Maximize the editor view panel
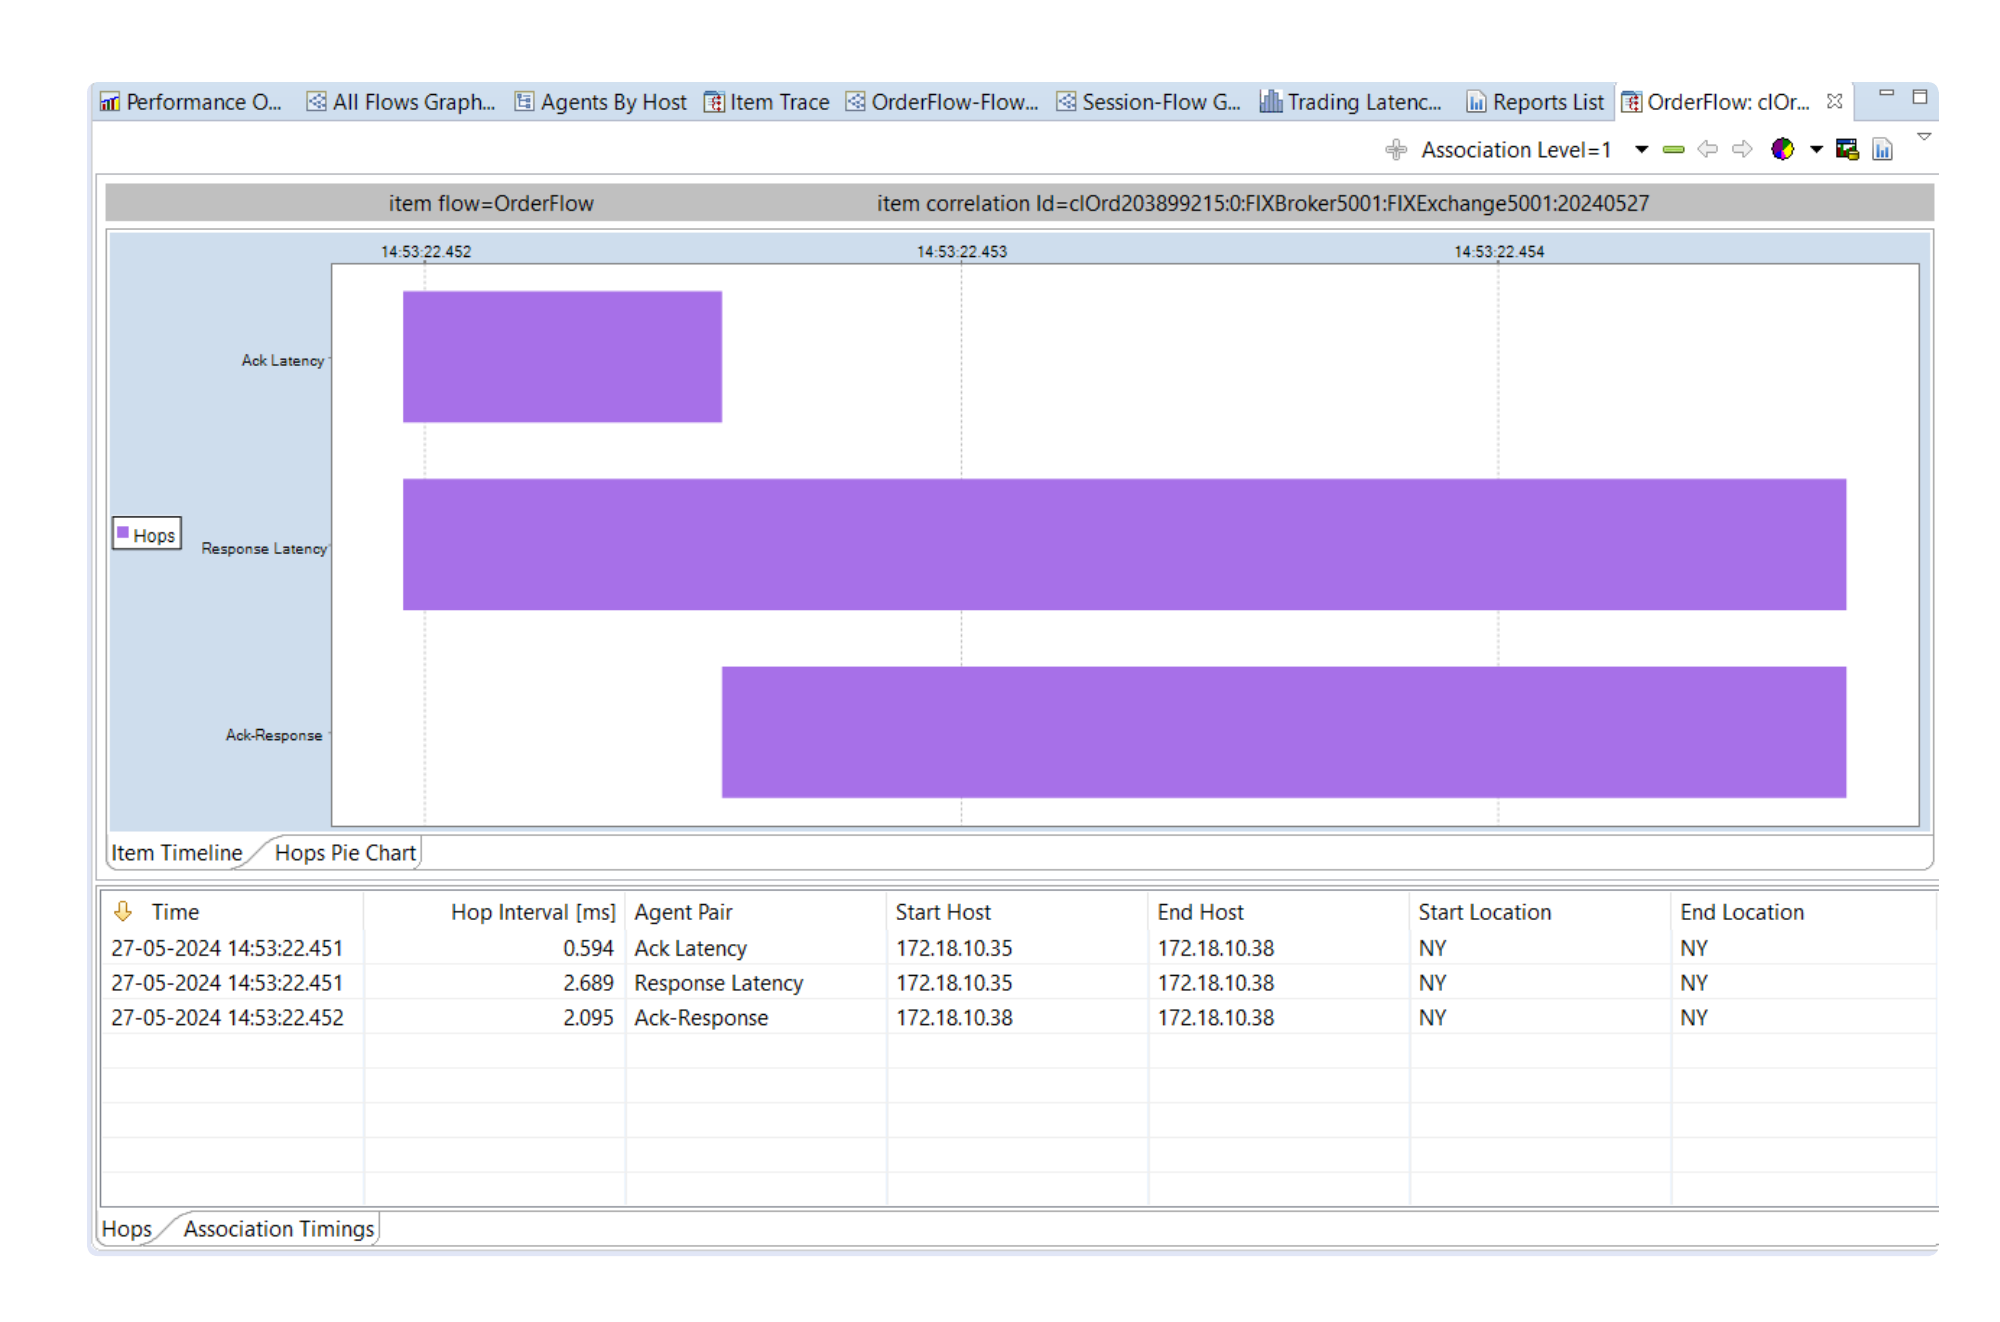This screenshot has width=2000, height=1322. [1920, 96]
